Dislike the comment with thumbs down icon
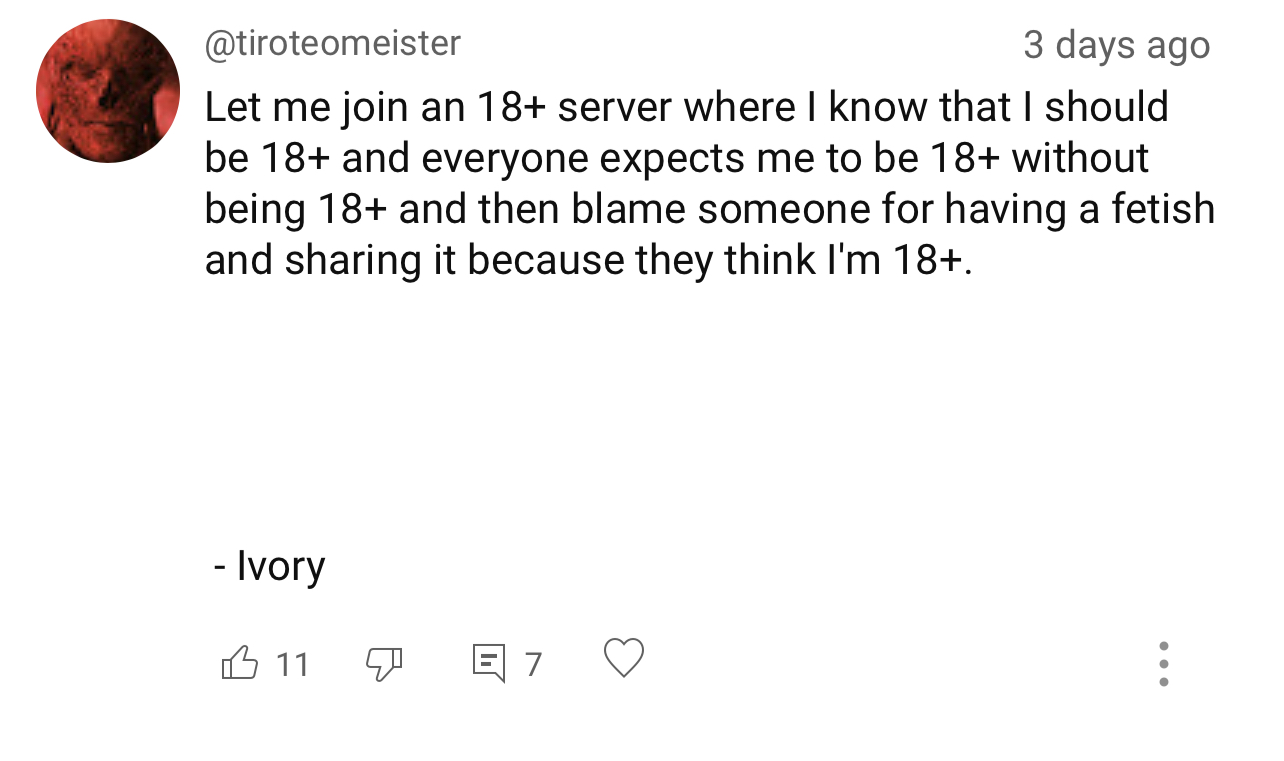Screen dimensions: 1284x761 coord(383,663)
